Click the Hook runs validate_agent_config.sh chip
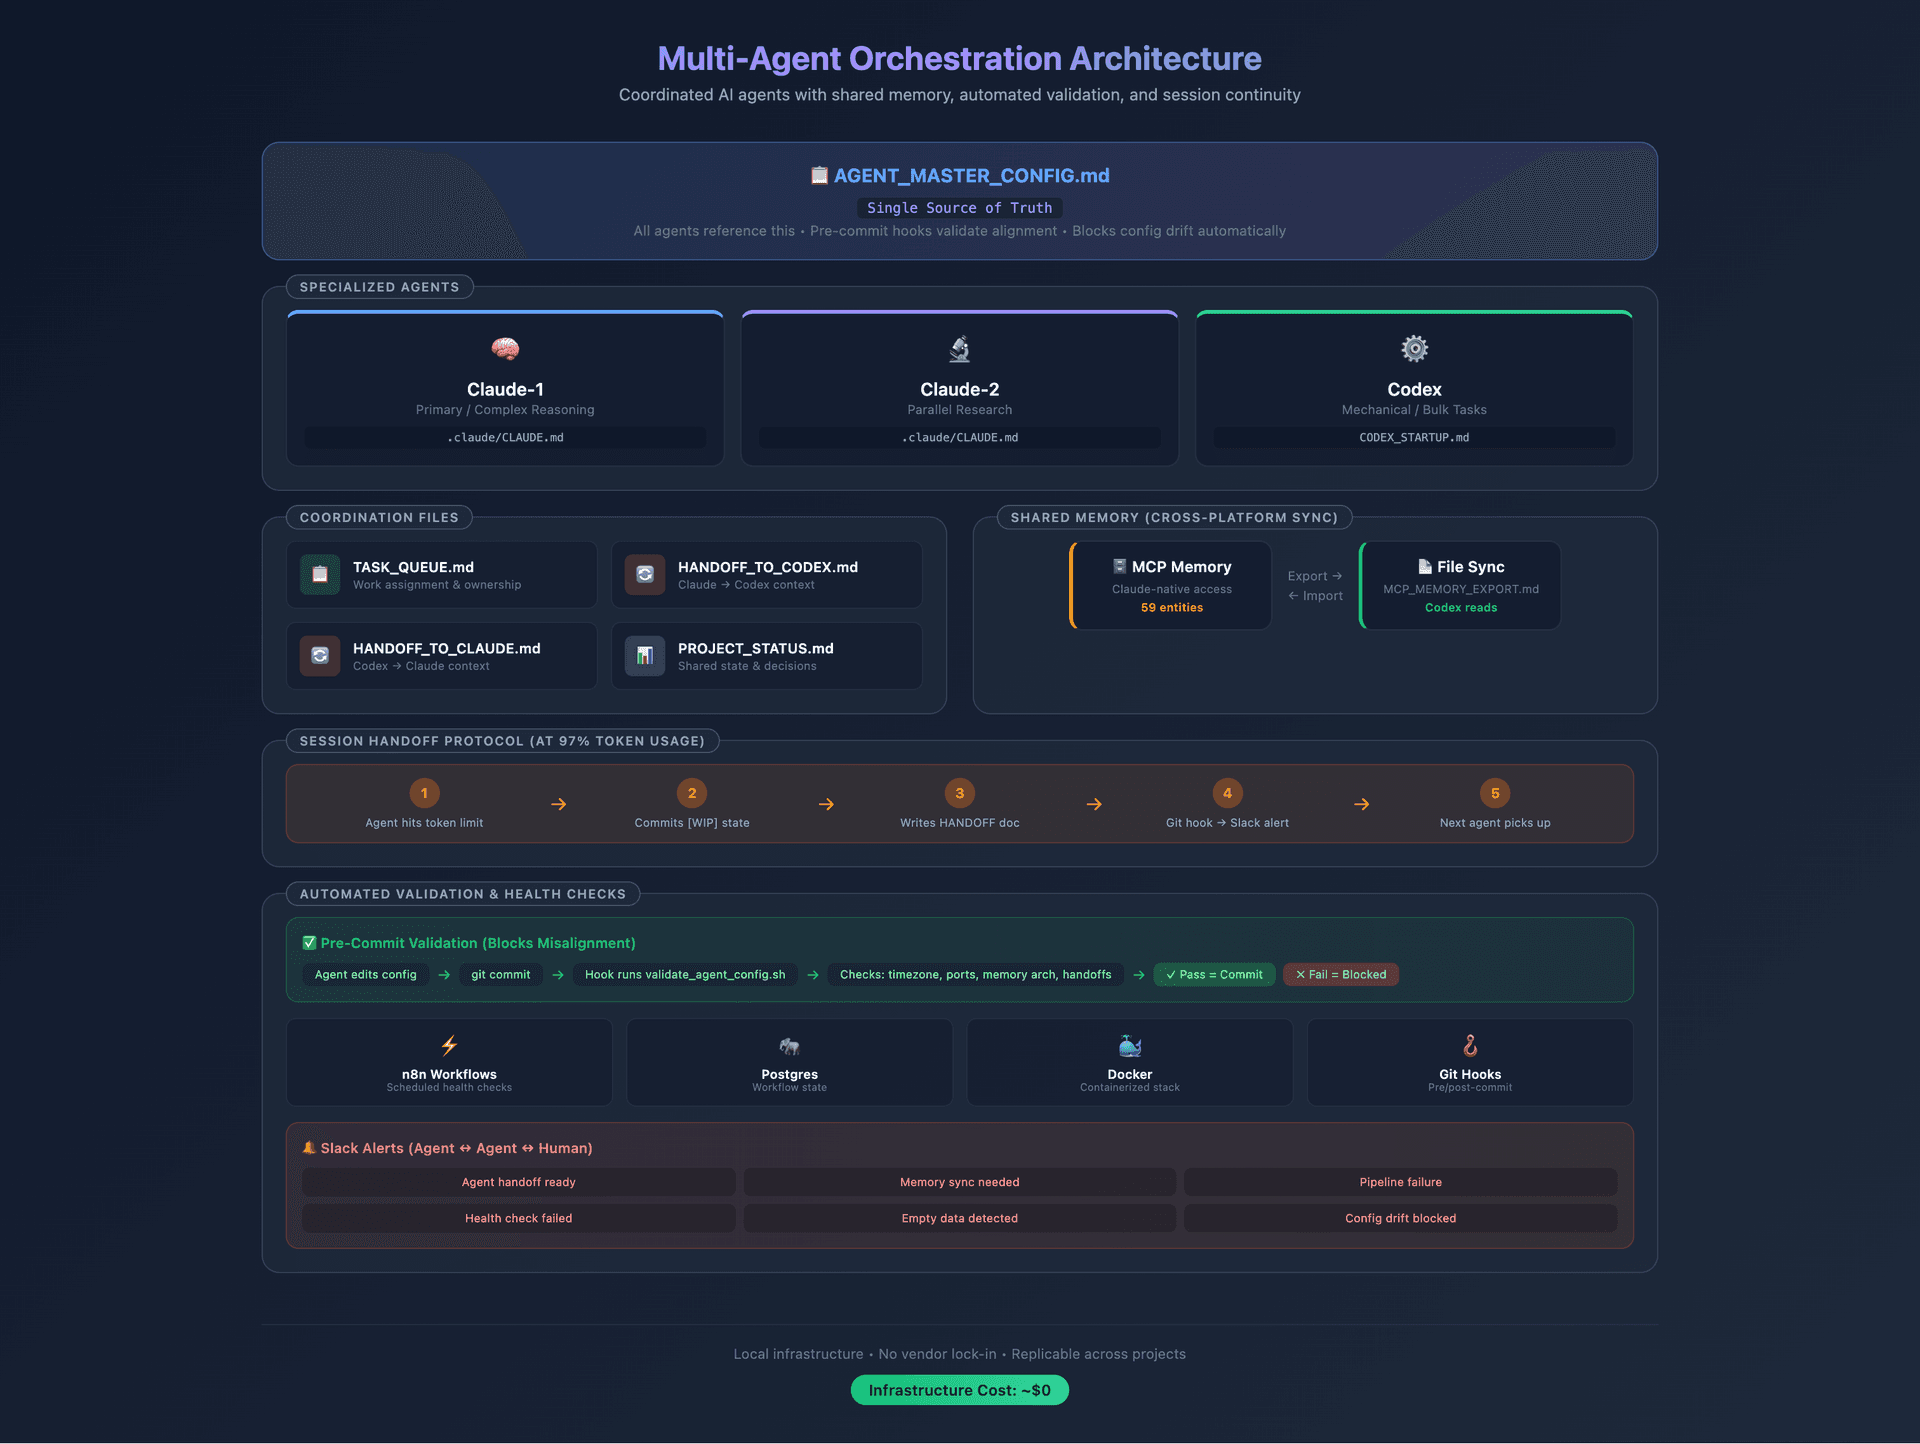This screenshot has height=1444, width=1920. click(685, 975)
